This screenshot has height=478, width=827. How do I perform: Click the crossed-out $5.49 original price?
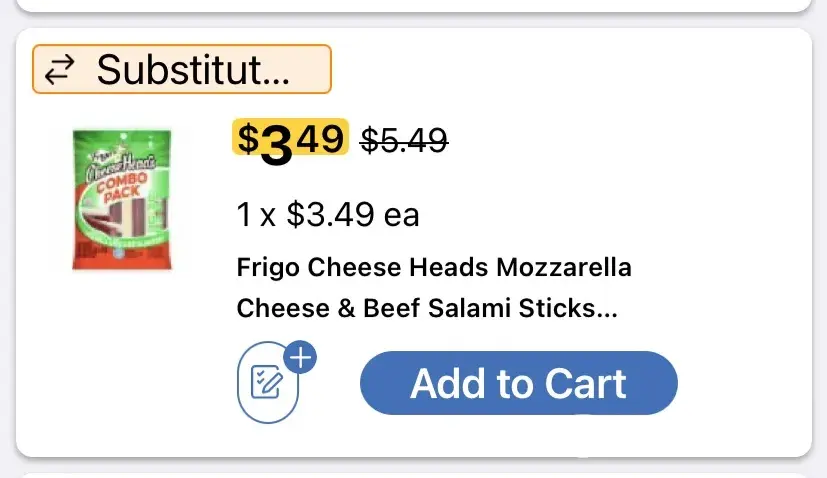(x=403, y=142)
